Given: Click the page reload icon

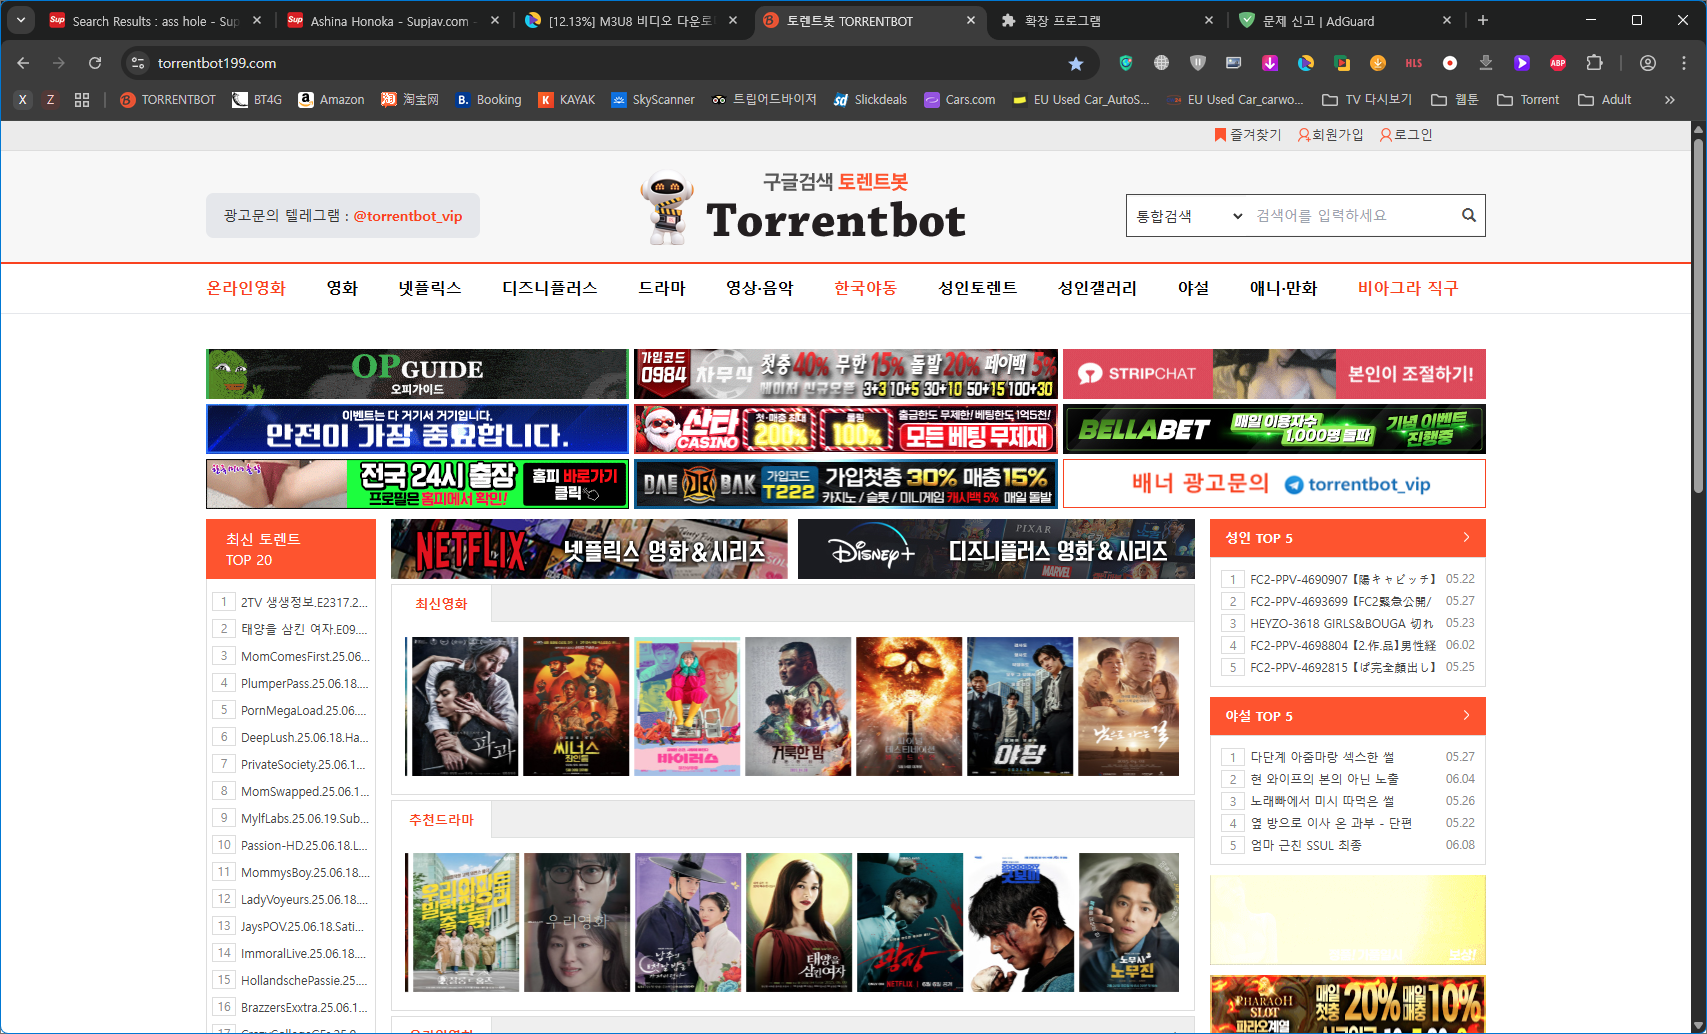Looking at the screenshot, I should [x=95, y=62].
